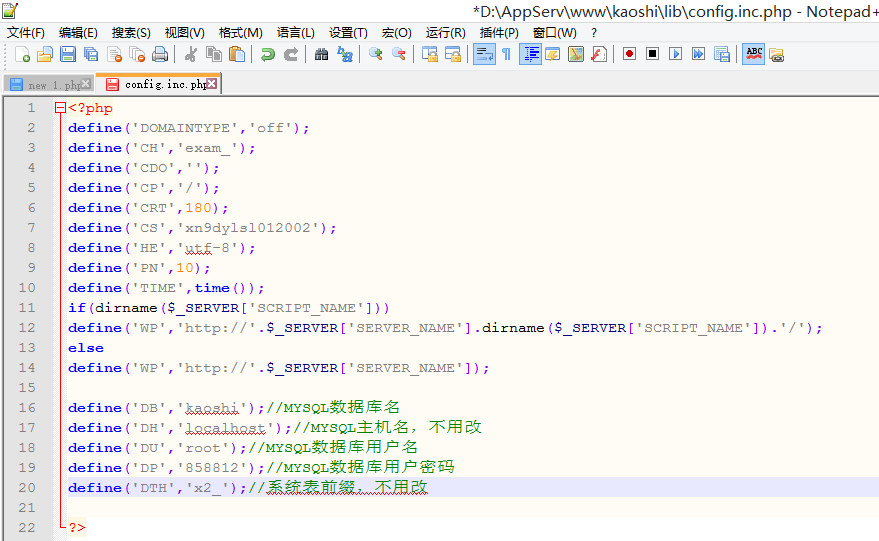
Task: Click the else keyword on line 13
Action: [x=86, y=348]
